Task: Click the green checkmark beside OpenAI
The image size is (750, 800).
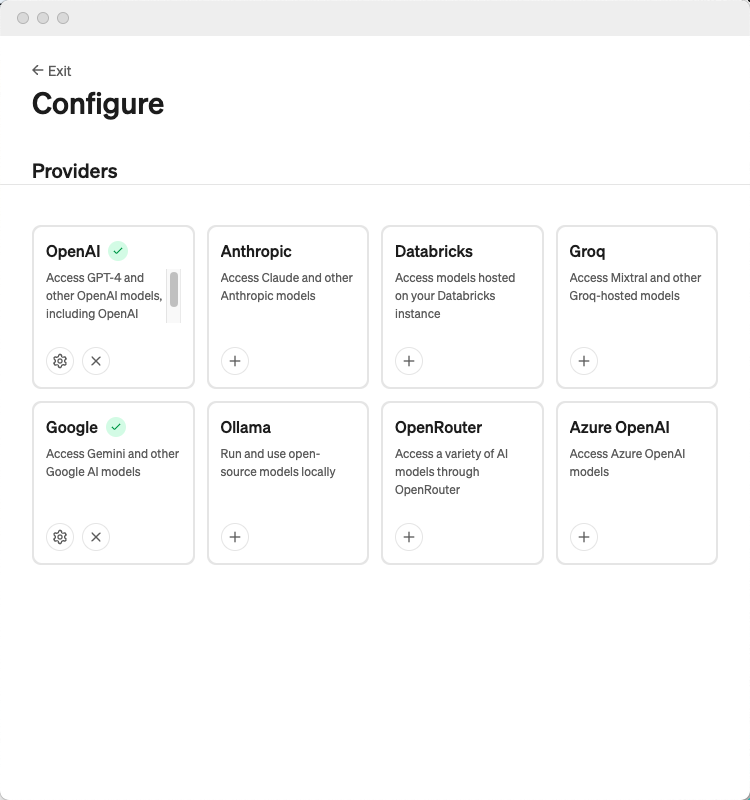Action: pyautogui.click(x=118, y=251)
